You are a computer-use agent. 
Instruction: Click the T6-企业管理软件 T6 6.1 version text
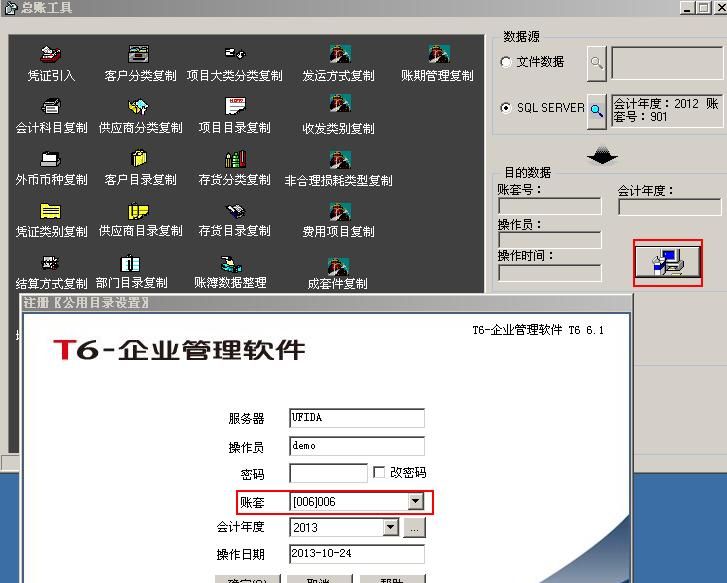(538, 330)
